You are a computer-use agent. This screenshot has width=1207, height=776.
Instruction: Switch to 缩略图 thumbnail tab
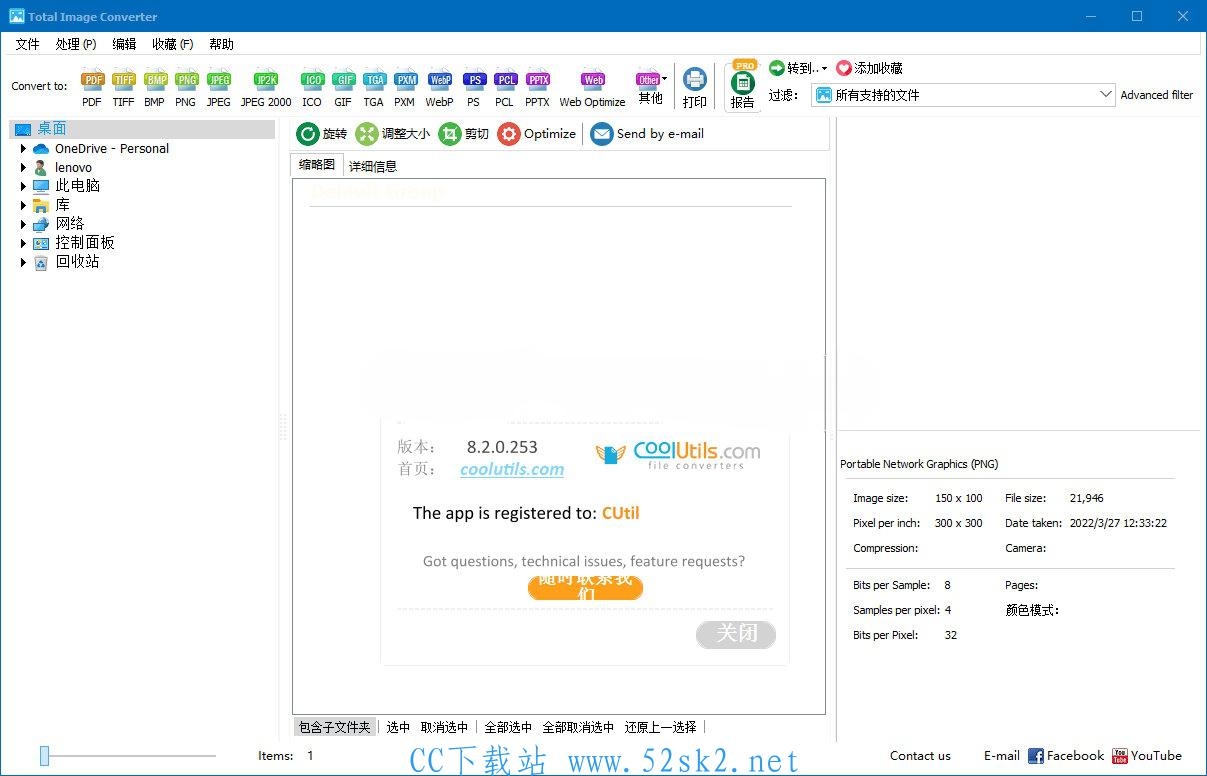(x=317, y=165)
